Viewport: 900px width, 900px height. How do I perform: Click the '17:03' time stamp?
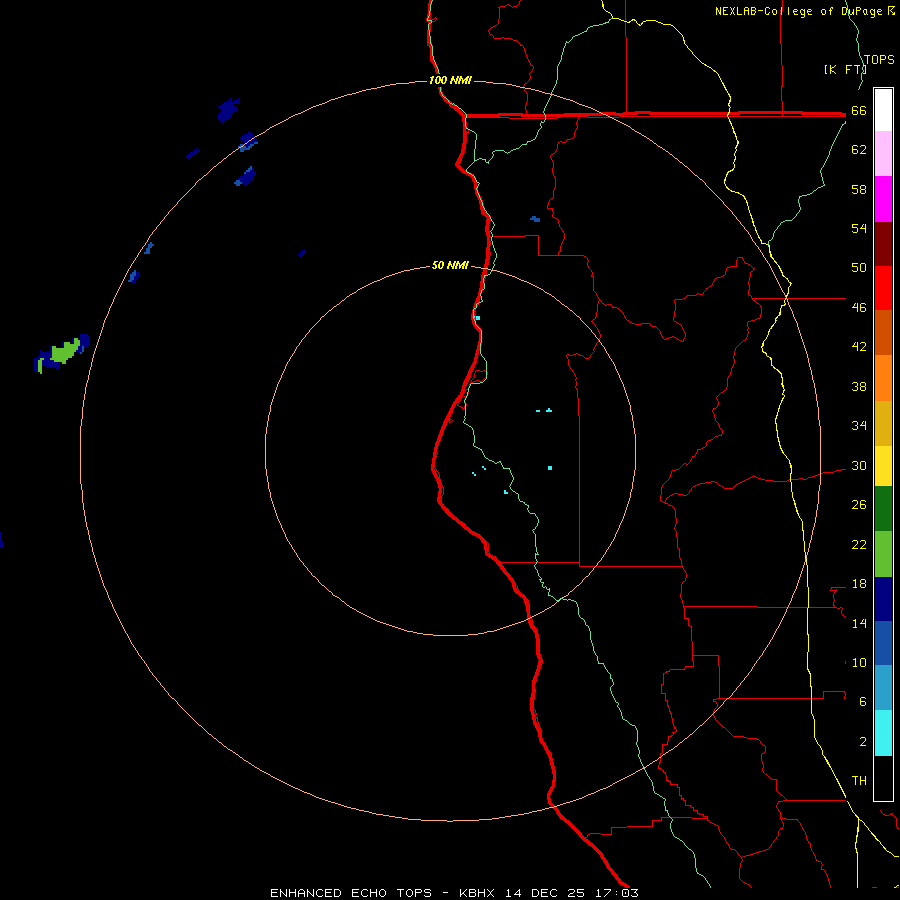click(617, 893)
